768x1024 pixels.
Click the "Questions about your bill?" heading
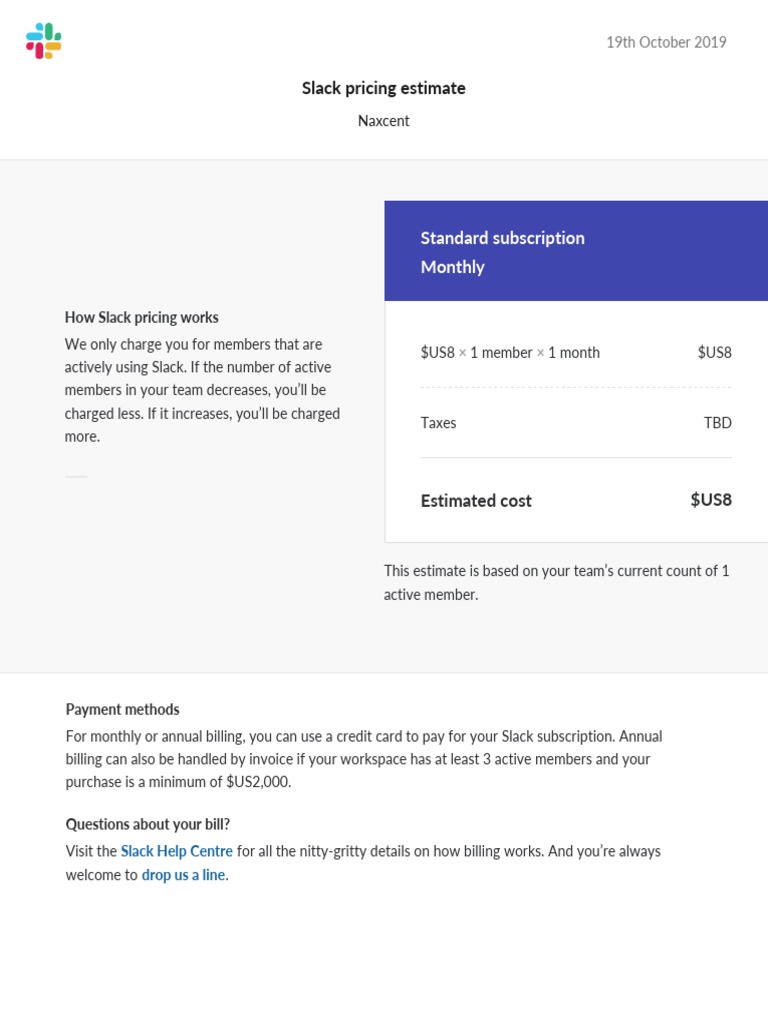[x=147, y=824]
